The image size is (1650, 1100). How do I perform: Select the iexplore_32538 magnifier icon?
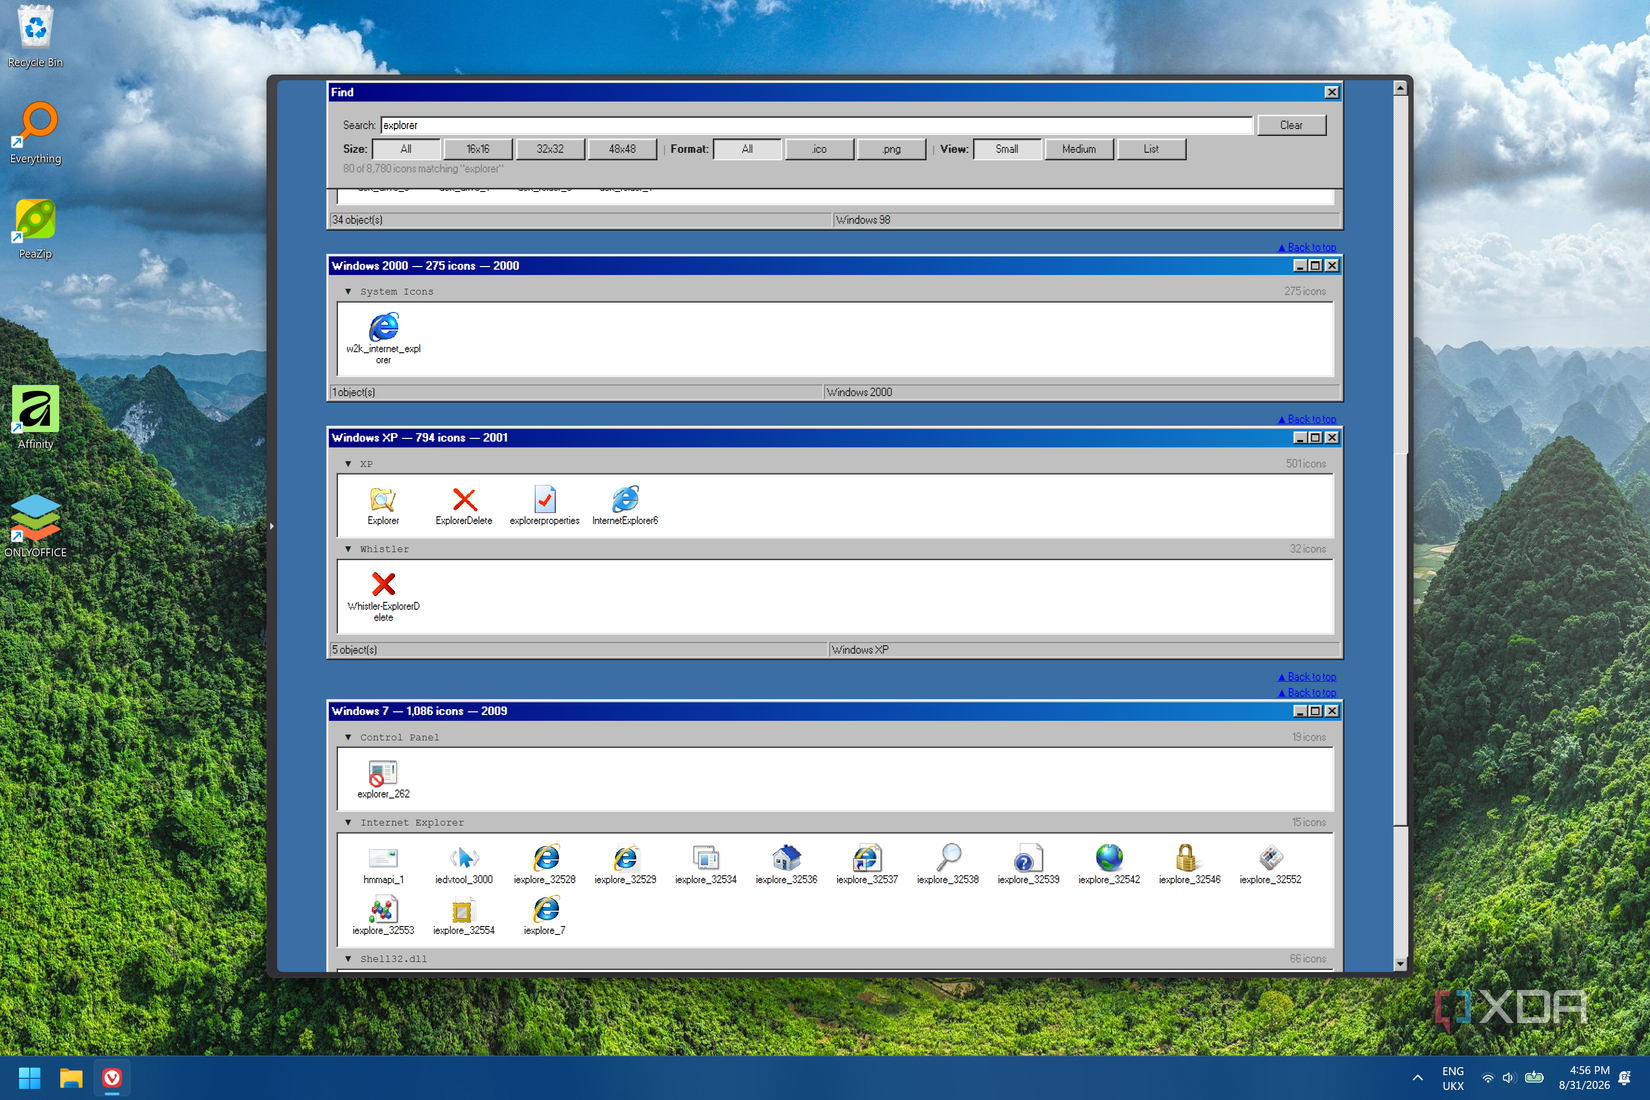pos(948,865)
